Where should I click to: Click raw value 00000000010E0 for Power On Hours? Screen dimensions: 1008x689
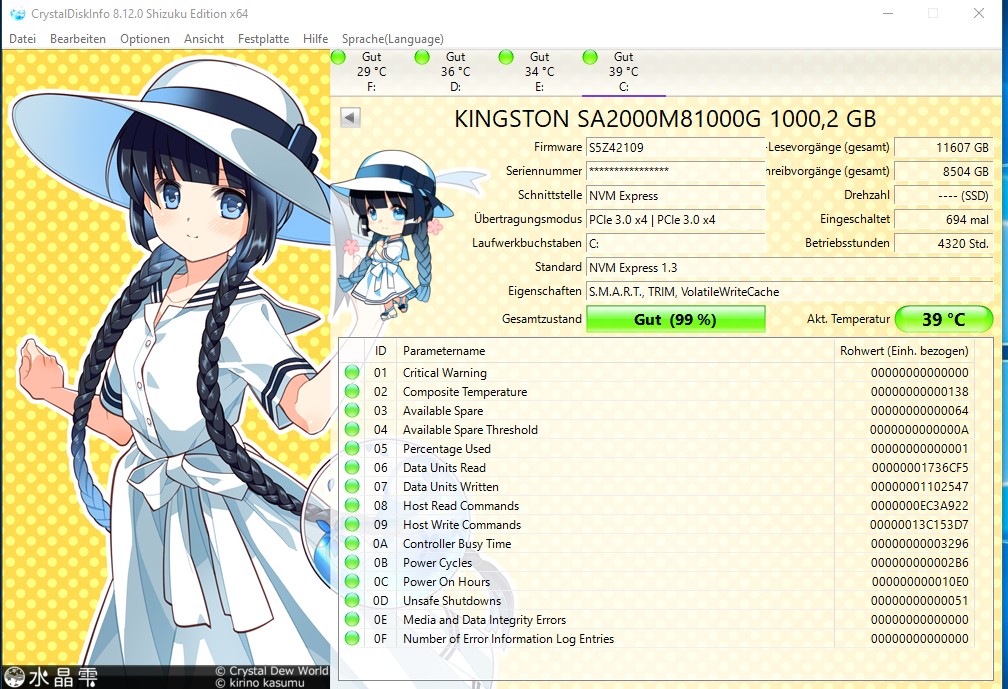pyautogui.click(x=920, y=582)
